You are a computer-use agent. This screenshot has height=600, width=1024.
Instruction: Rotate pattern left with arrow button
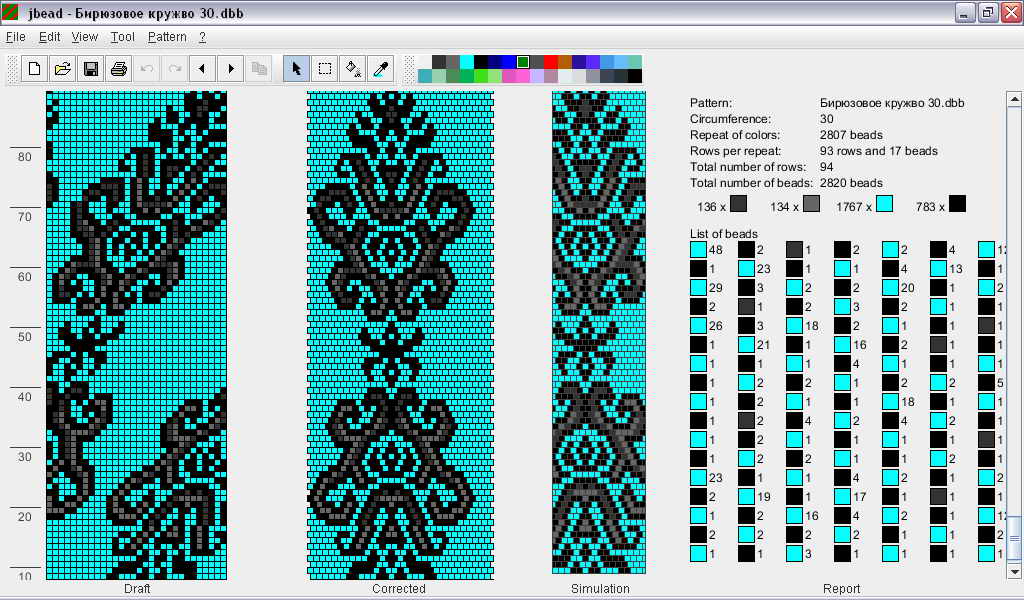(x=203, y=69)
